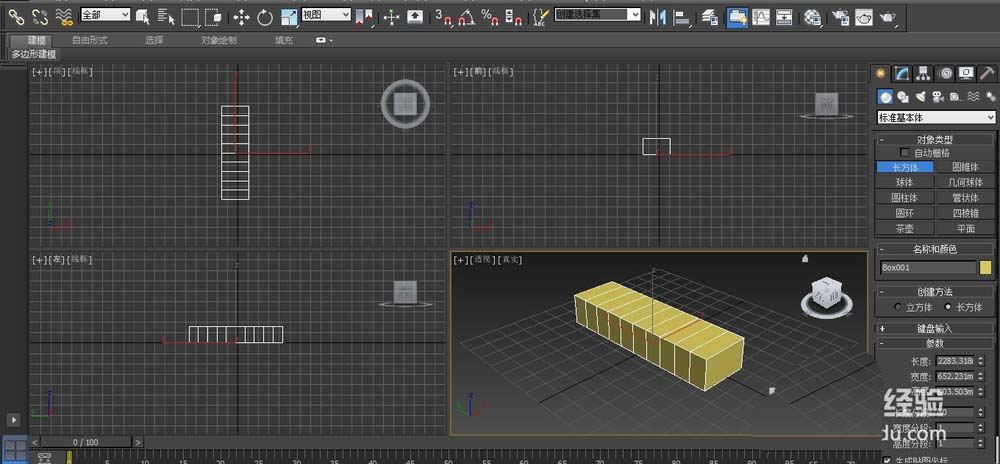This screenshot has width=1000, height=464.
Task: Open the Mirror tool
Action: tap(658, 16)
